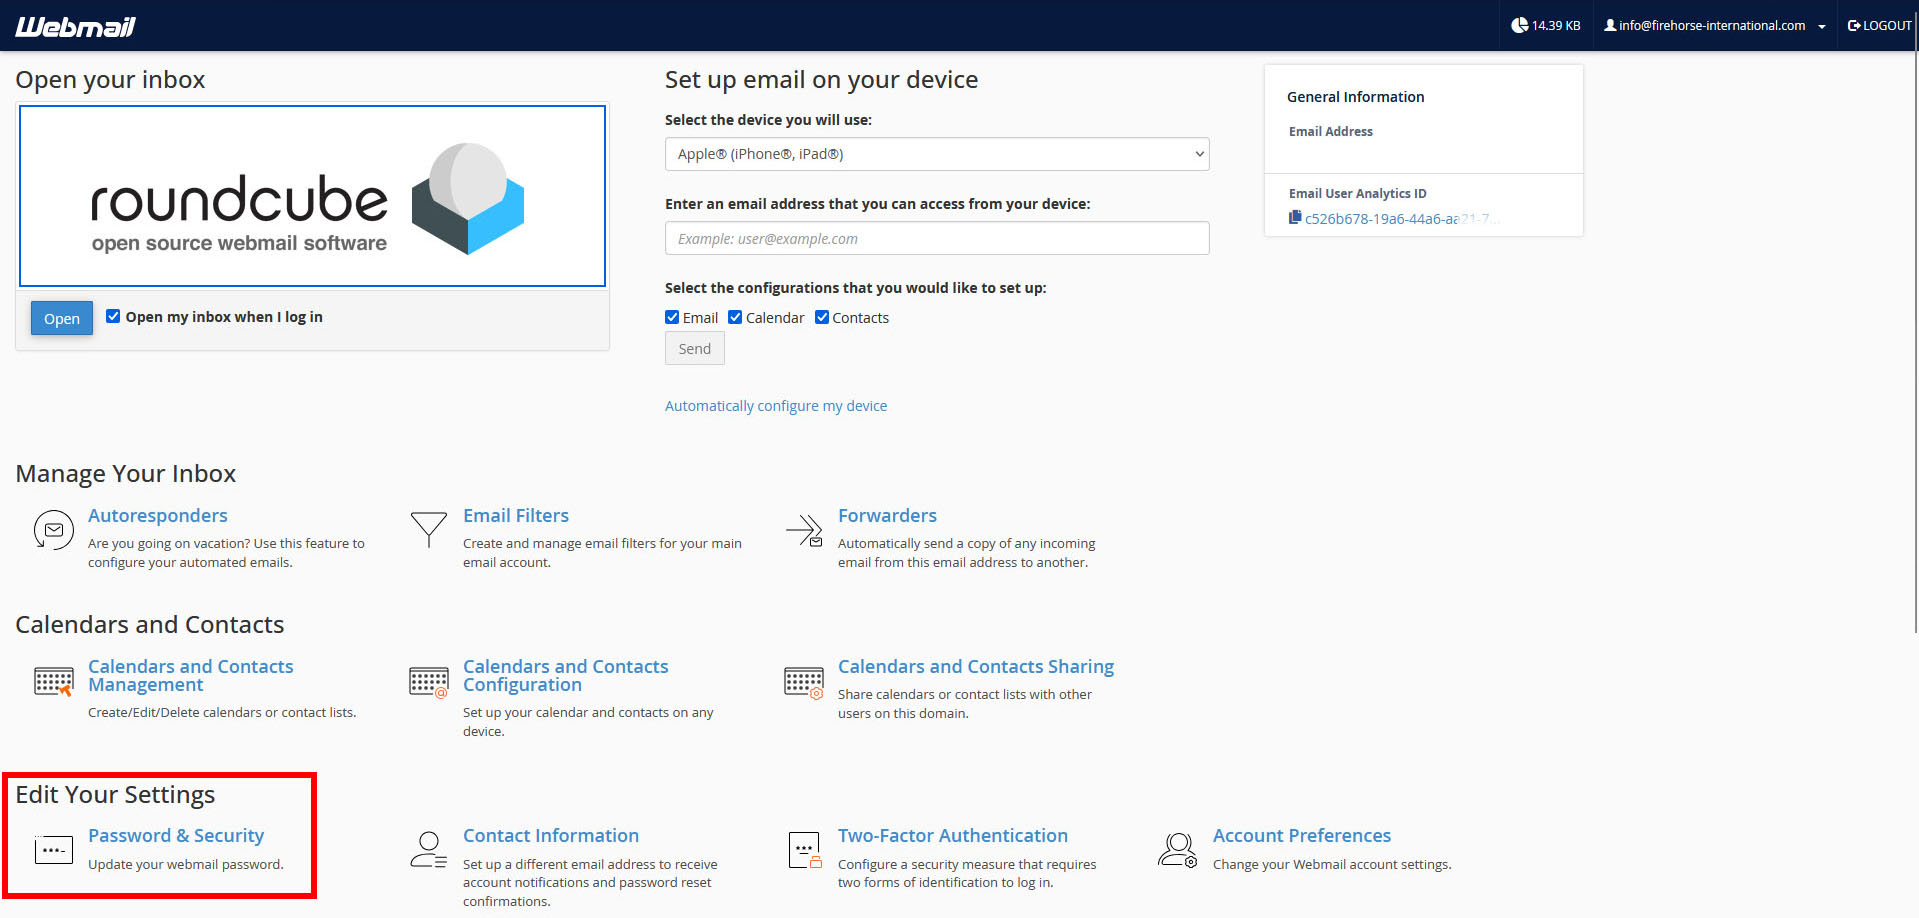Uncheck the Contacts configuration checkbox
Screen dimensions: 1919x918
tap(822, 317)
